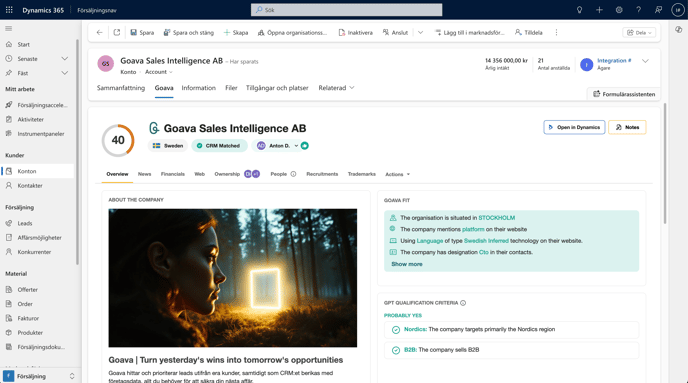
Task: Switch to the Information tab
Action: click(x=198, y=88)
